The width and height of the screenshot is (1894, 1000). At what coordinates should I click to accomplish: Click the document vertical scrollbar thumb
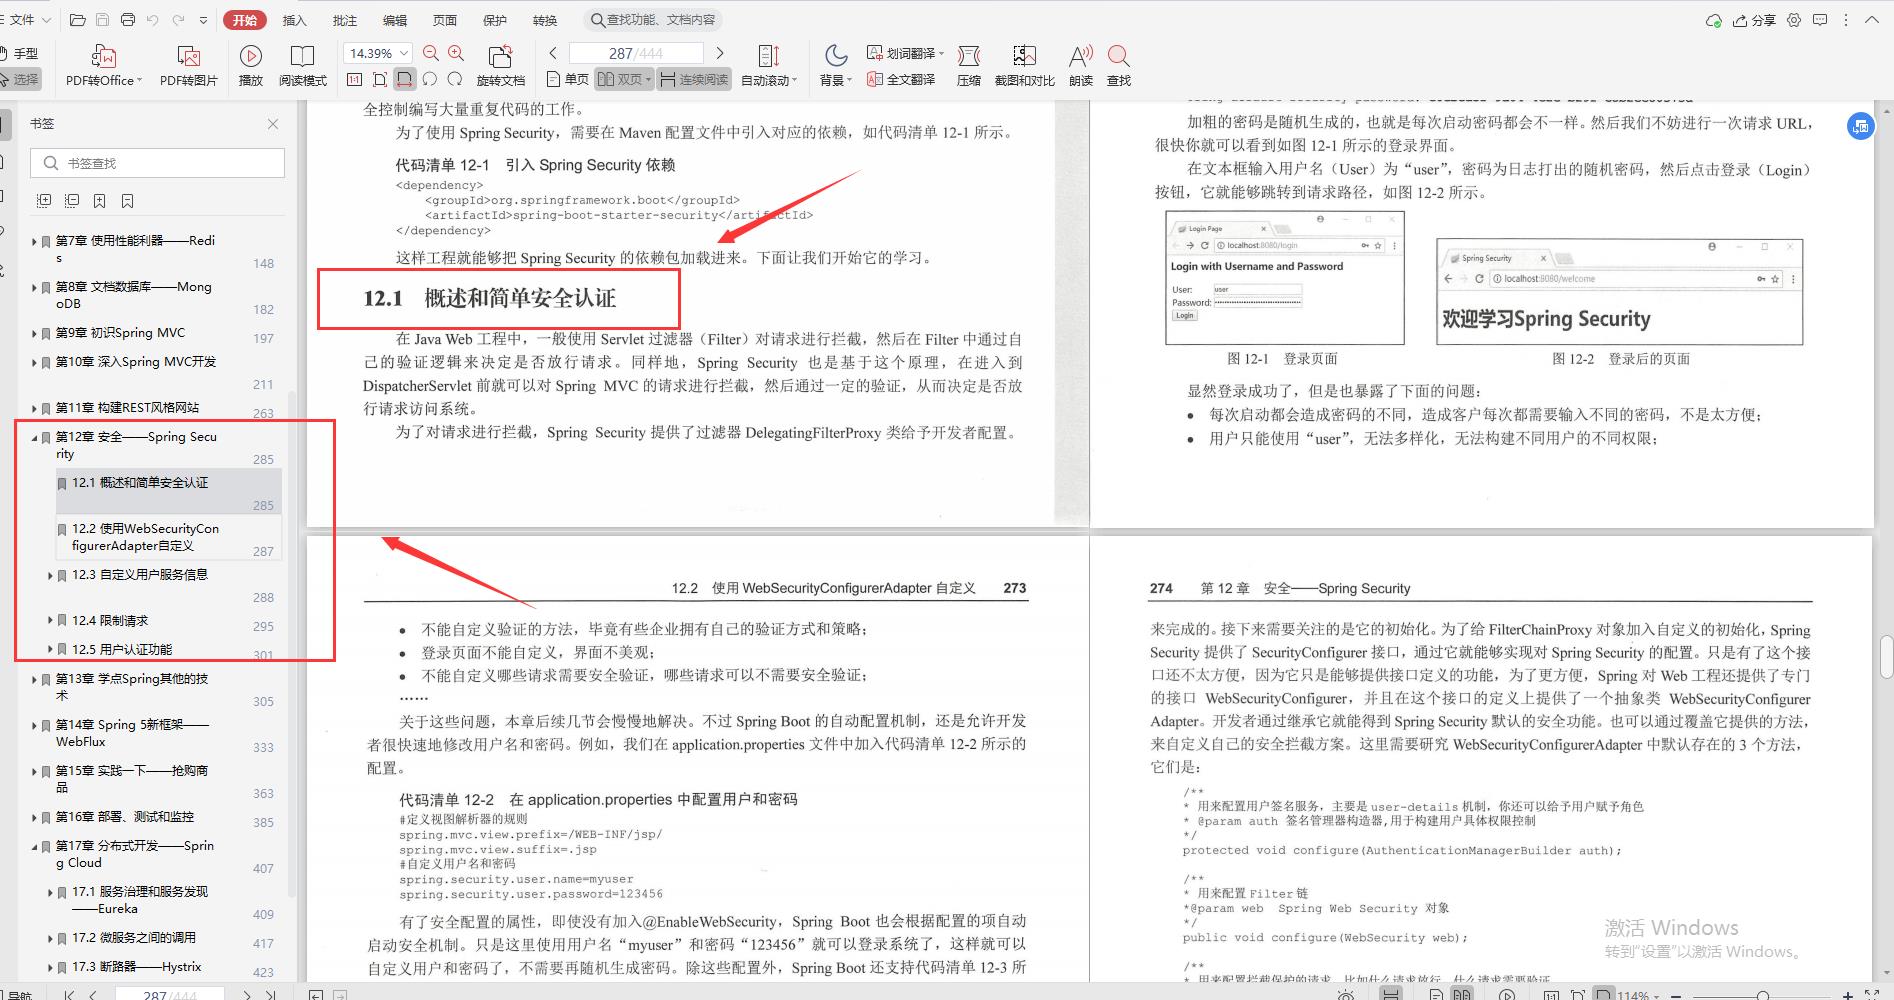click(x=1885, y=657)
